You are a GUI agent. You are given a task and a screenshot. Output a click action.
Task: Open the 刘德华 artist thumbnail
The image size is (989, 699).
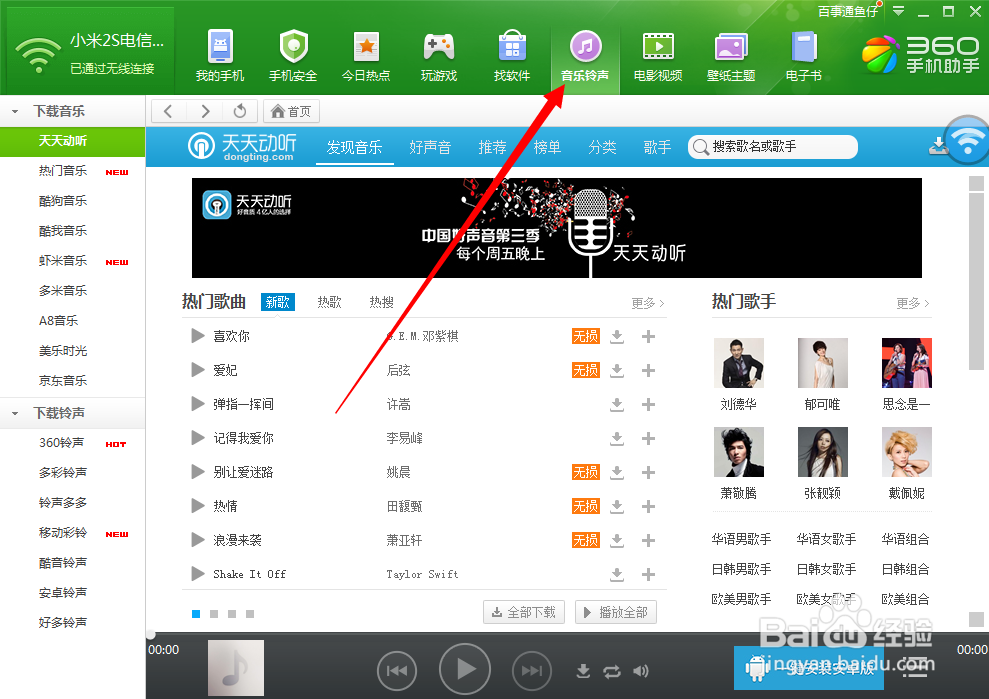click(x=739, y=363)
